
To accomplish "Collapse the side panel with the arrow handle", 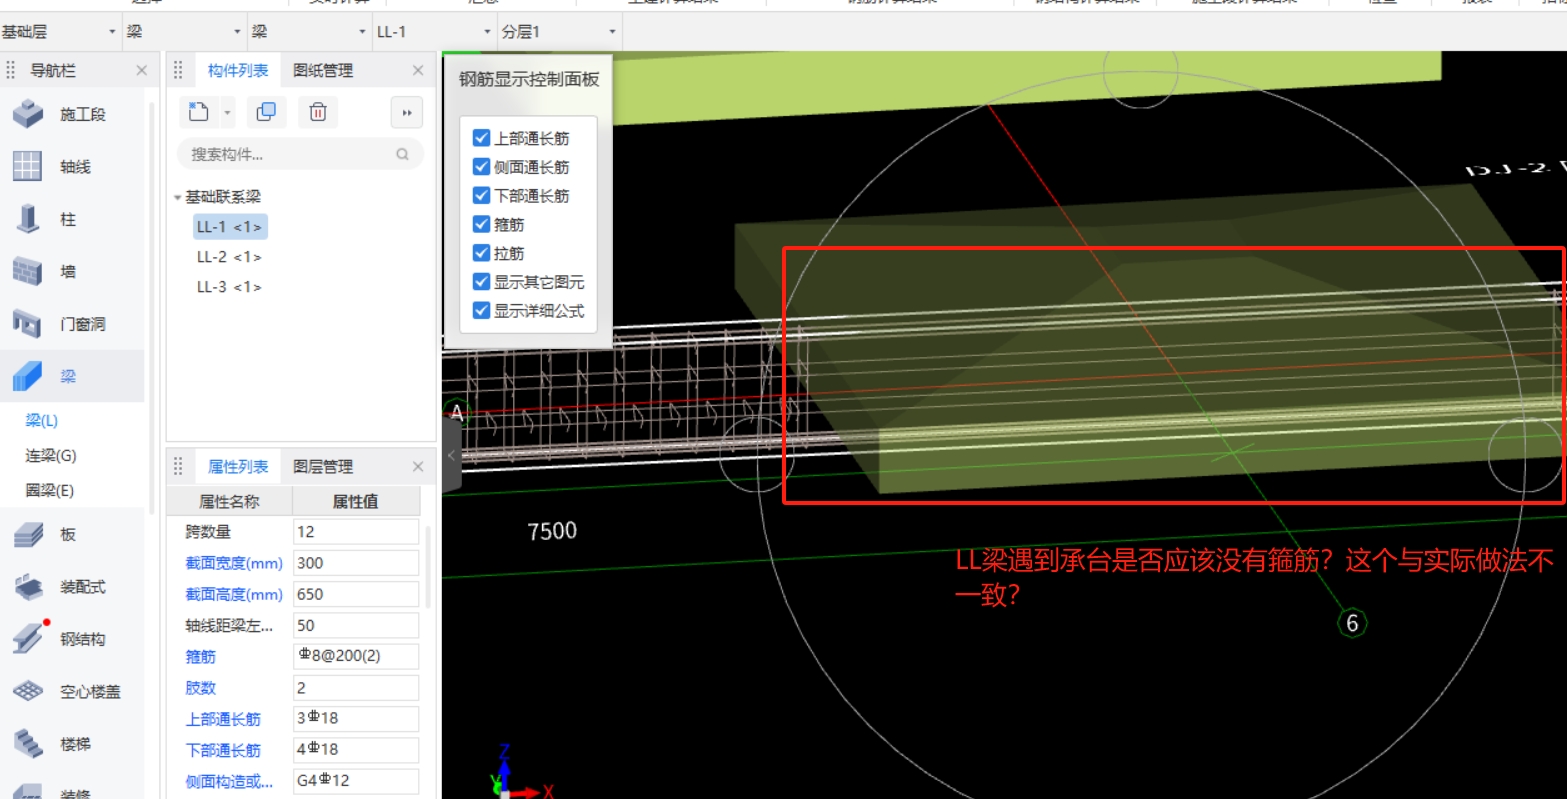I will pyautogui.click(x=452, y=455).
